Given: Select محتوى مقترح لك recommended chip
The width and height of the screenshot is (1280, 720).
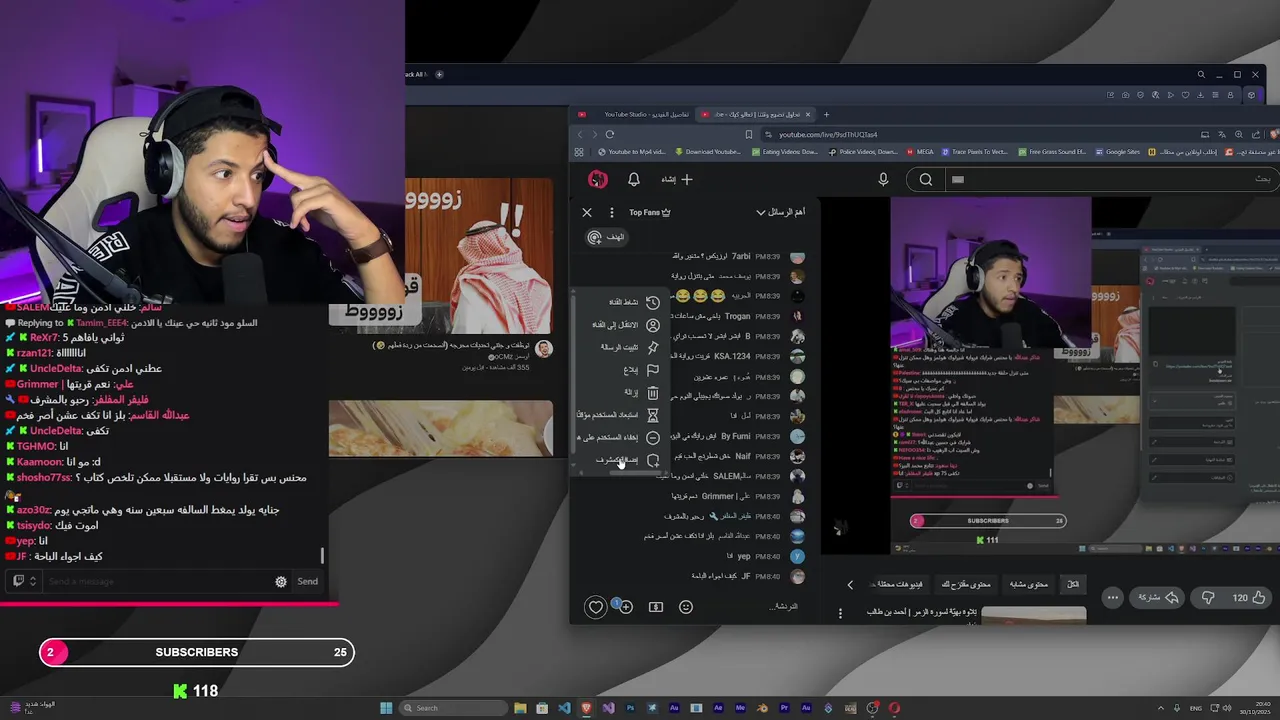Looking at the screenshot, I should [965, 584].
